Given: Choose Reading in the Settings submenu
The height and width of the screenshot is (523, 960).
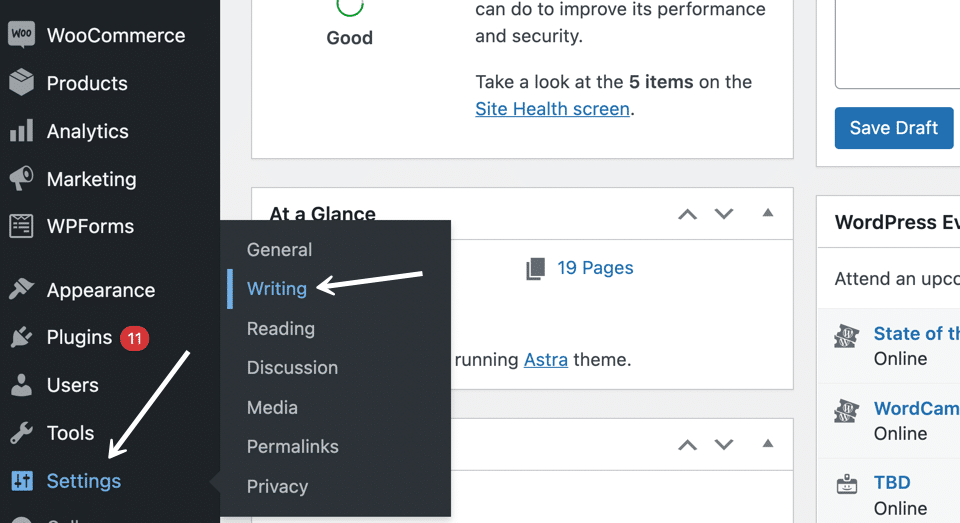Looking at the screenshot, I should click(x=280, y=328).
